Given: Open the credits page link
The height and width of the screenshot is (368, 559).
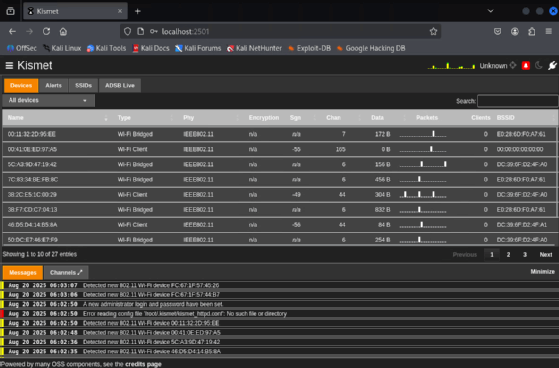Looking at the screenshot, I should click(x=143, y=364).
